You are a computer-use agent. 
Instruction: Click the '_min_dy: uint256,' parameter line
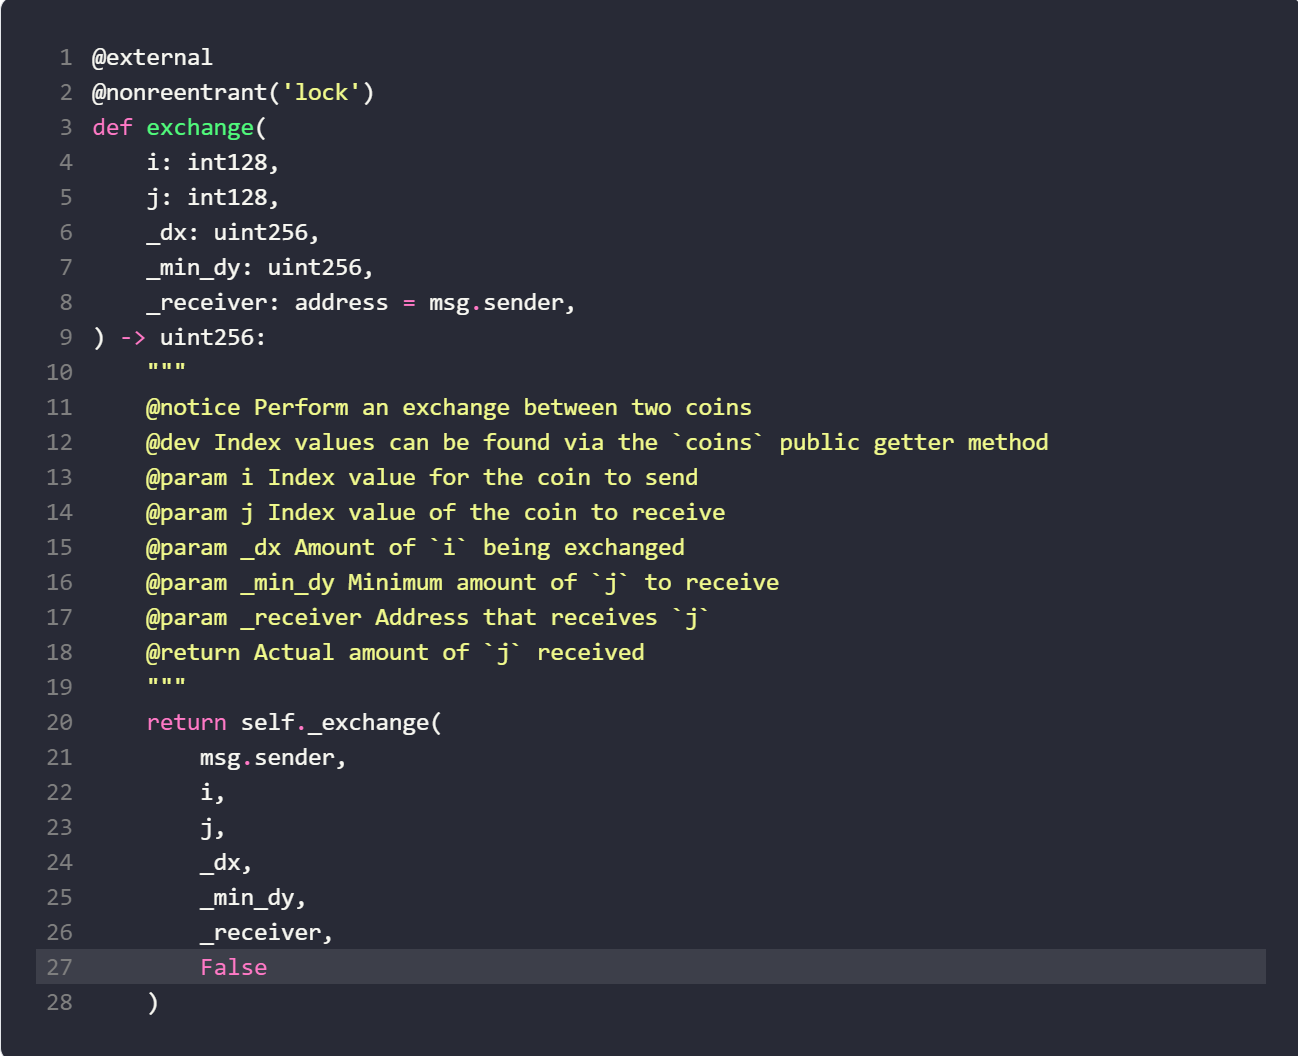pyautogui.click(x=260, y=267)
